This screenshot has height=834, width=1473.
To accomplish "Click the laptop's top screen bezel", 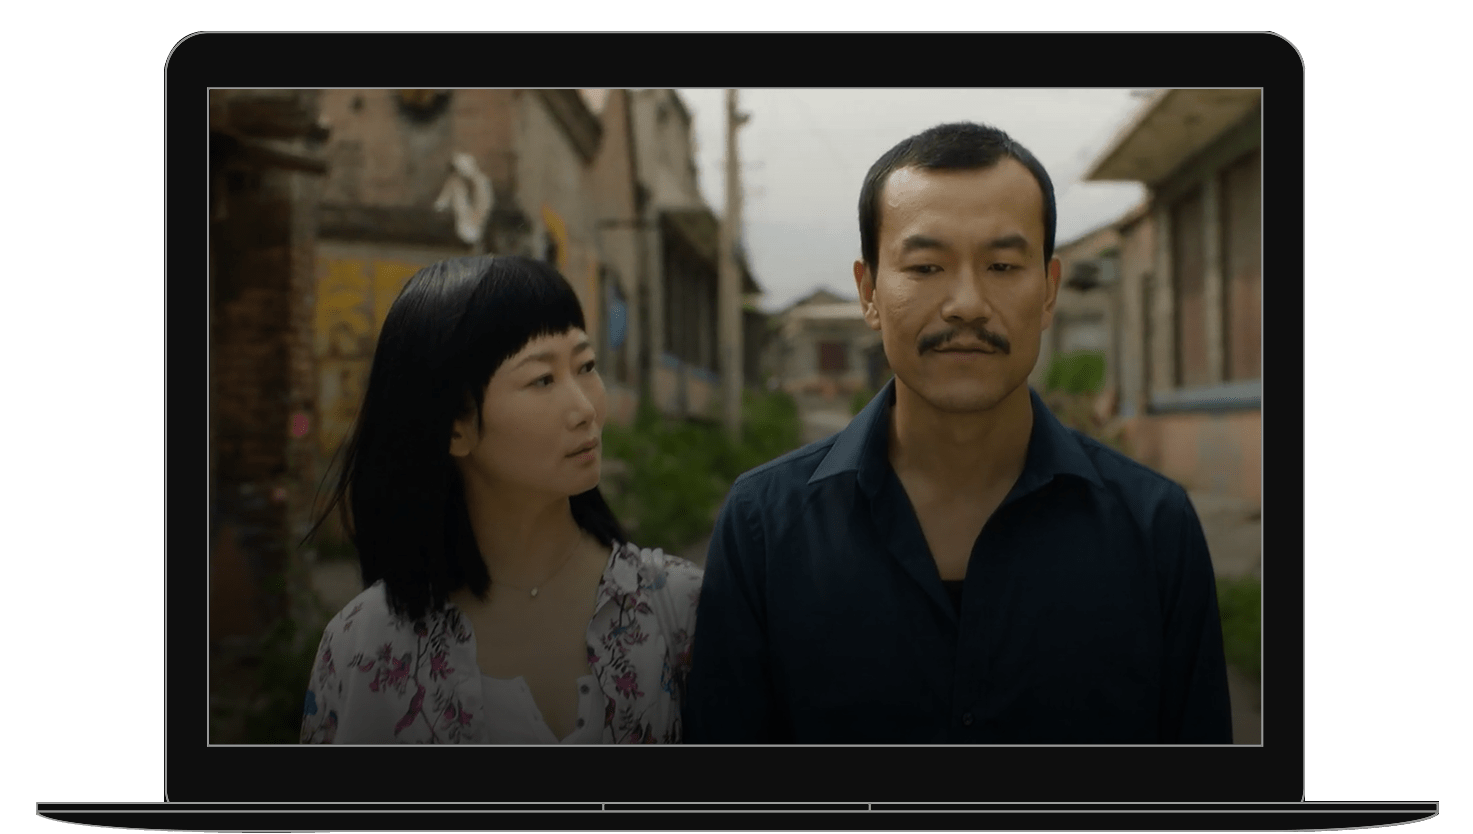I will pyautogui.click(x=735, y=60).
